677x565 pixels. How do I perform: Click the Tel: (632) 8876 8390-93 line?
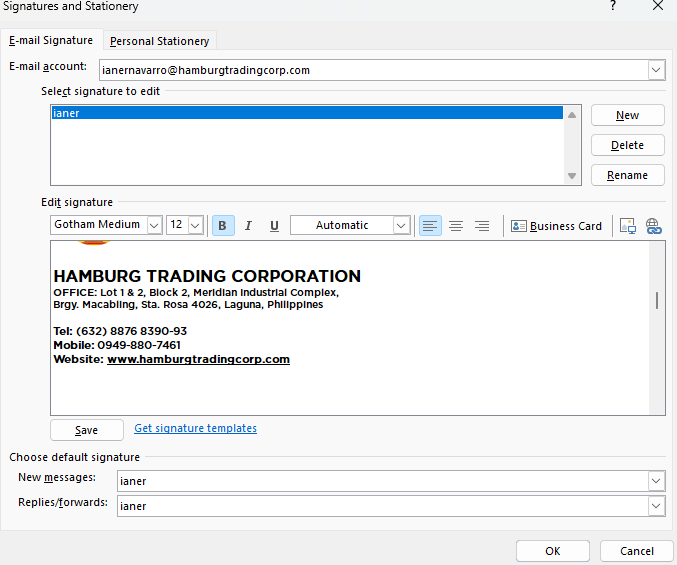pos(120,331)
